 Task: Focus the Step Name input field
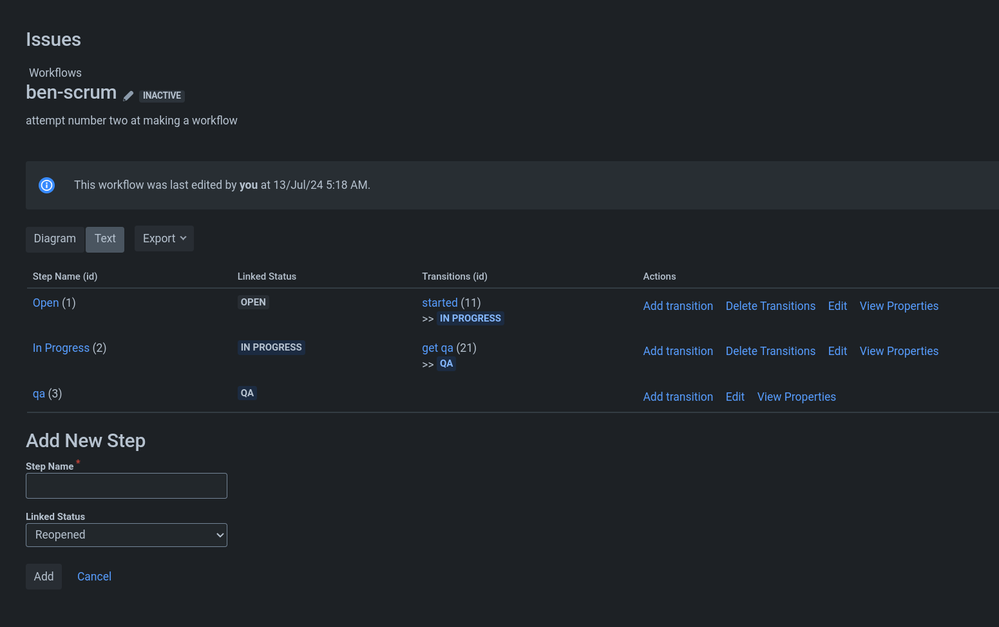126,486
